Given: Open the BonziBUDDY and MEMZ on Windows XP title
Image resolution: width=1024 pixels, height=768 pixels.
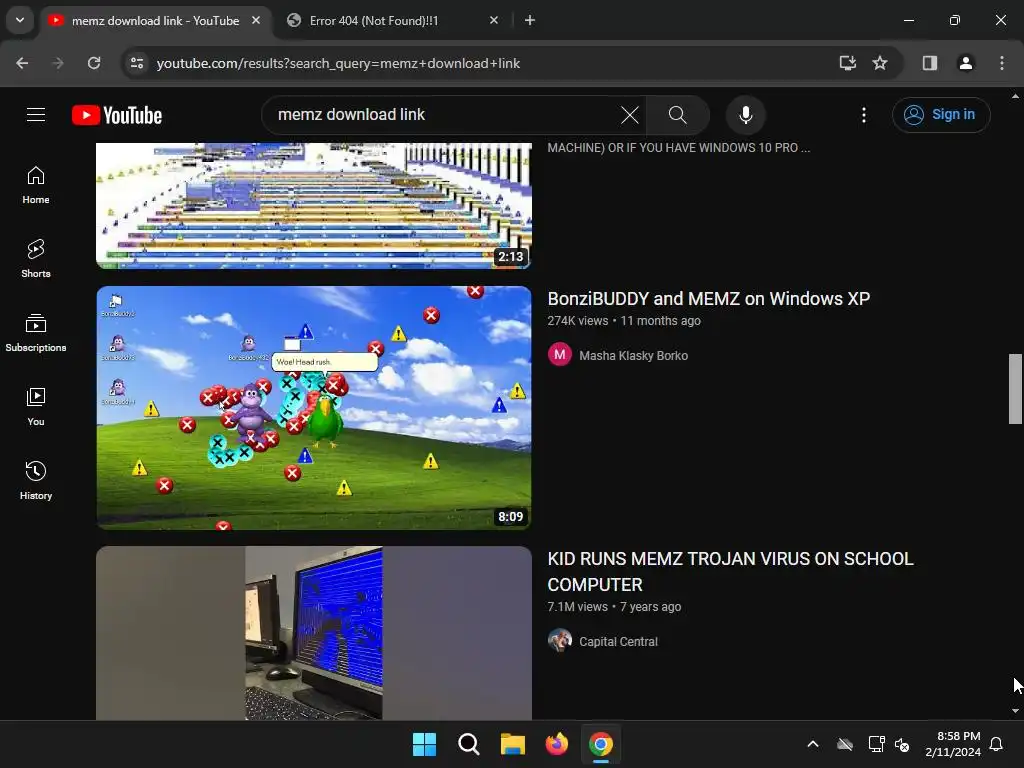Looking at the screenshot, I should click(709, 298).
